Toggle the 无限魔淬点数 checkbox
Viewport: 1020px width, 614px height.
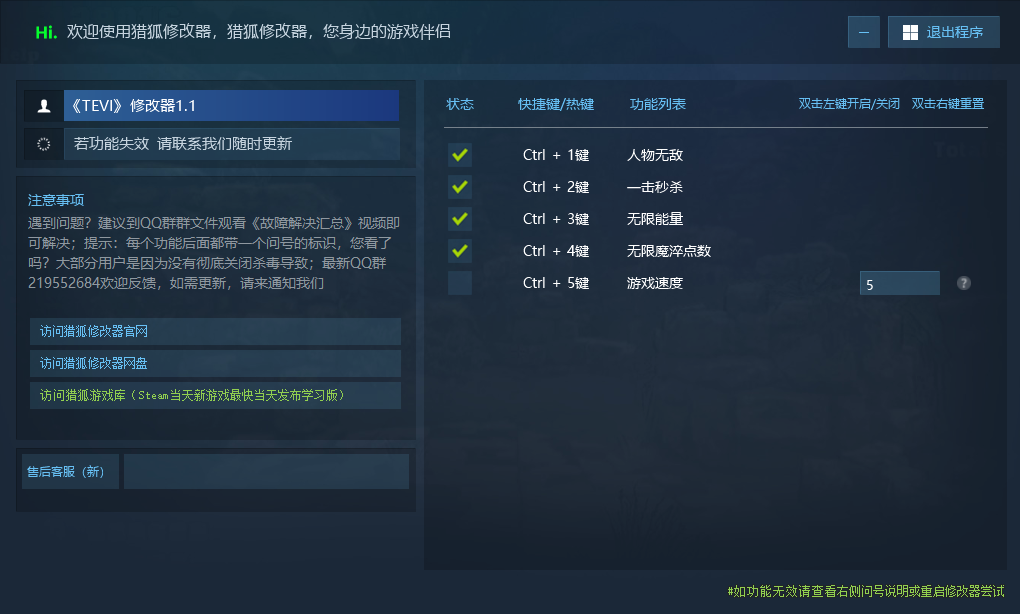point(460,251)
